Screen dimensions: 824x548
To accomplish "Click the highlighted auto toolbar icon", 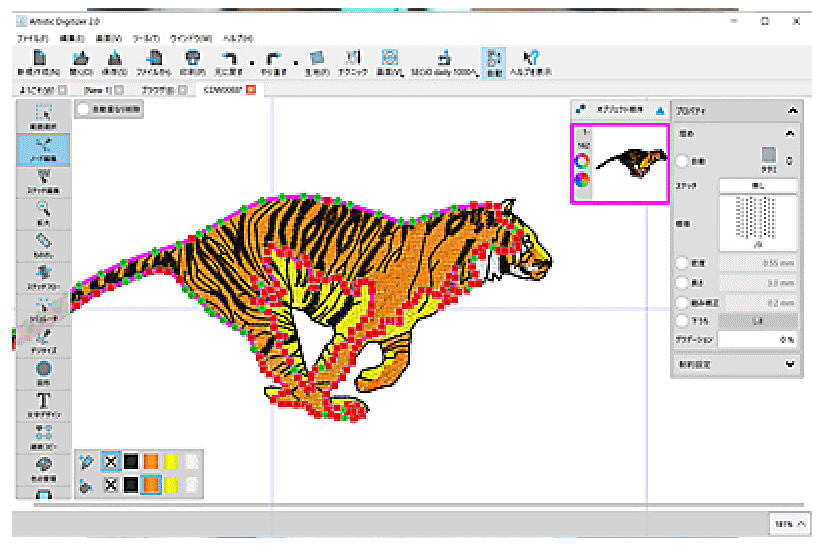I will click(494, 63).
